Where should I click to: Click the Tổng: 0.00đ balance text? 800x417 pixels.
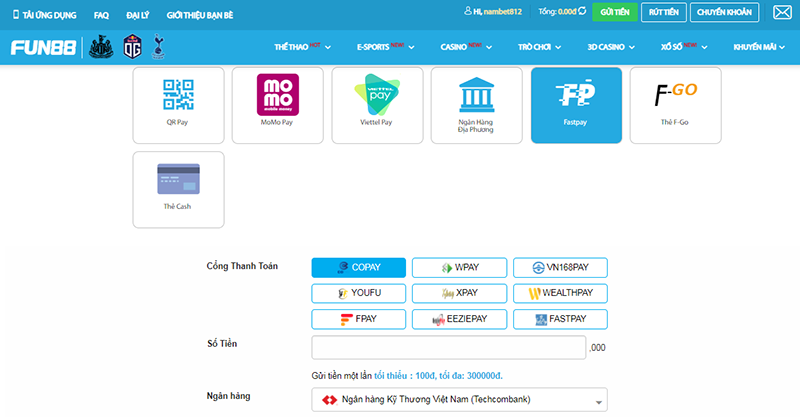(557, 11)
